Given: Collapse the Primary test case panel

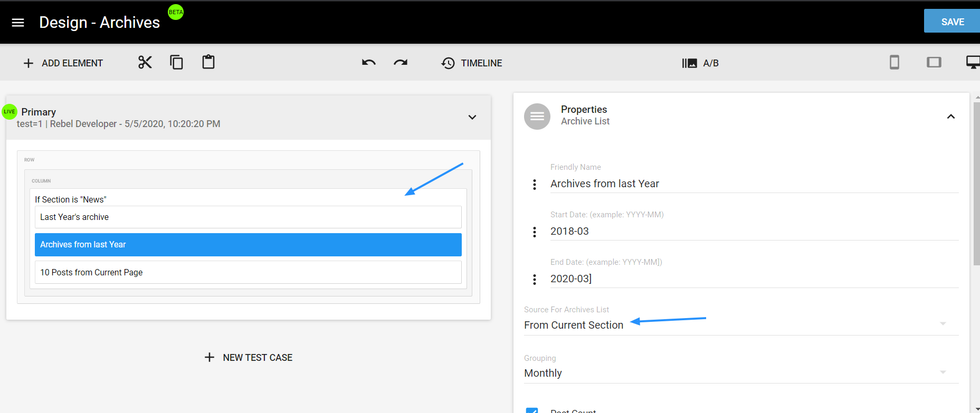Looking at the screenshot, I should coord(473,117).
